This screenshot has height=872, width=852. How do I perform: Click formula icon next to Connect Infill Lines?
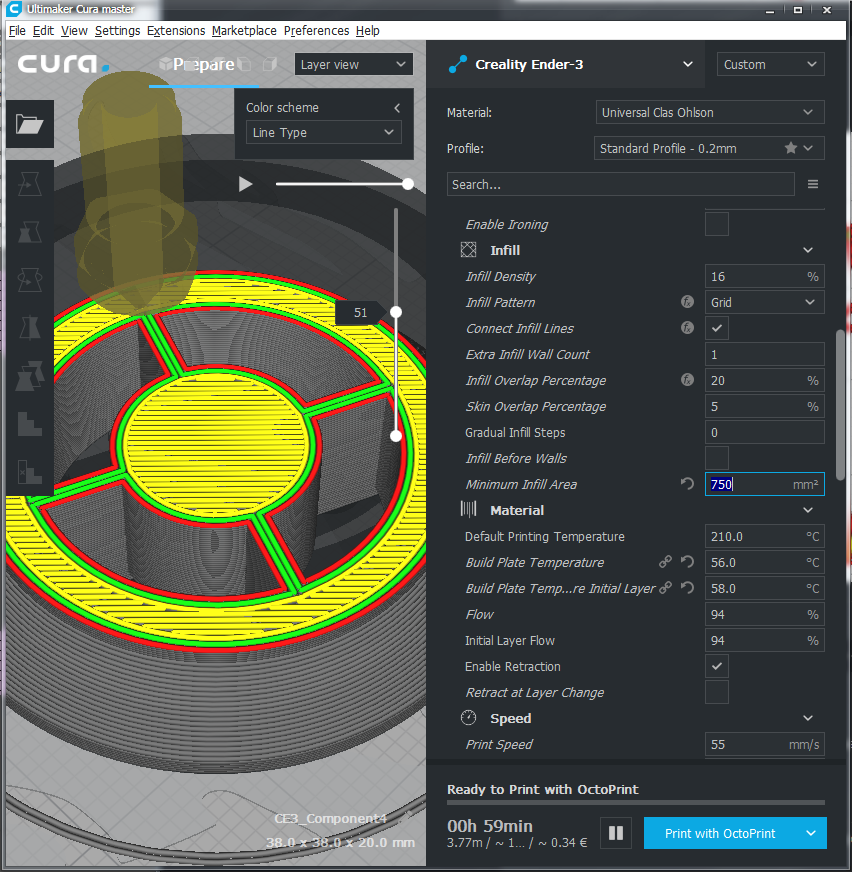coord(687,328)
